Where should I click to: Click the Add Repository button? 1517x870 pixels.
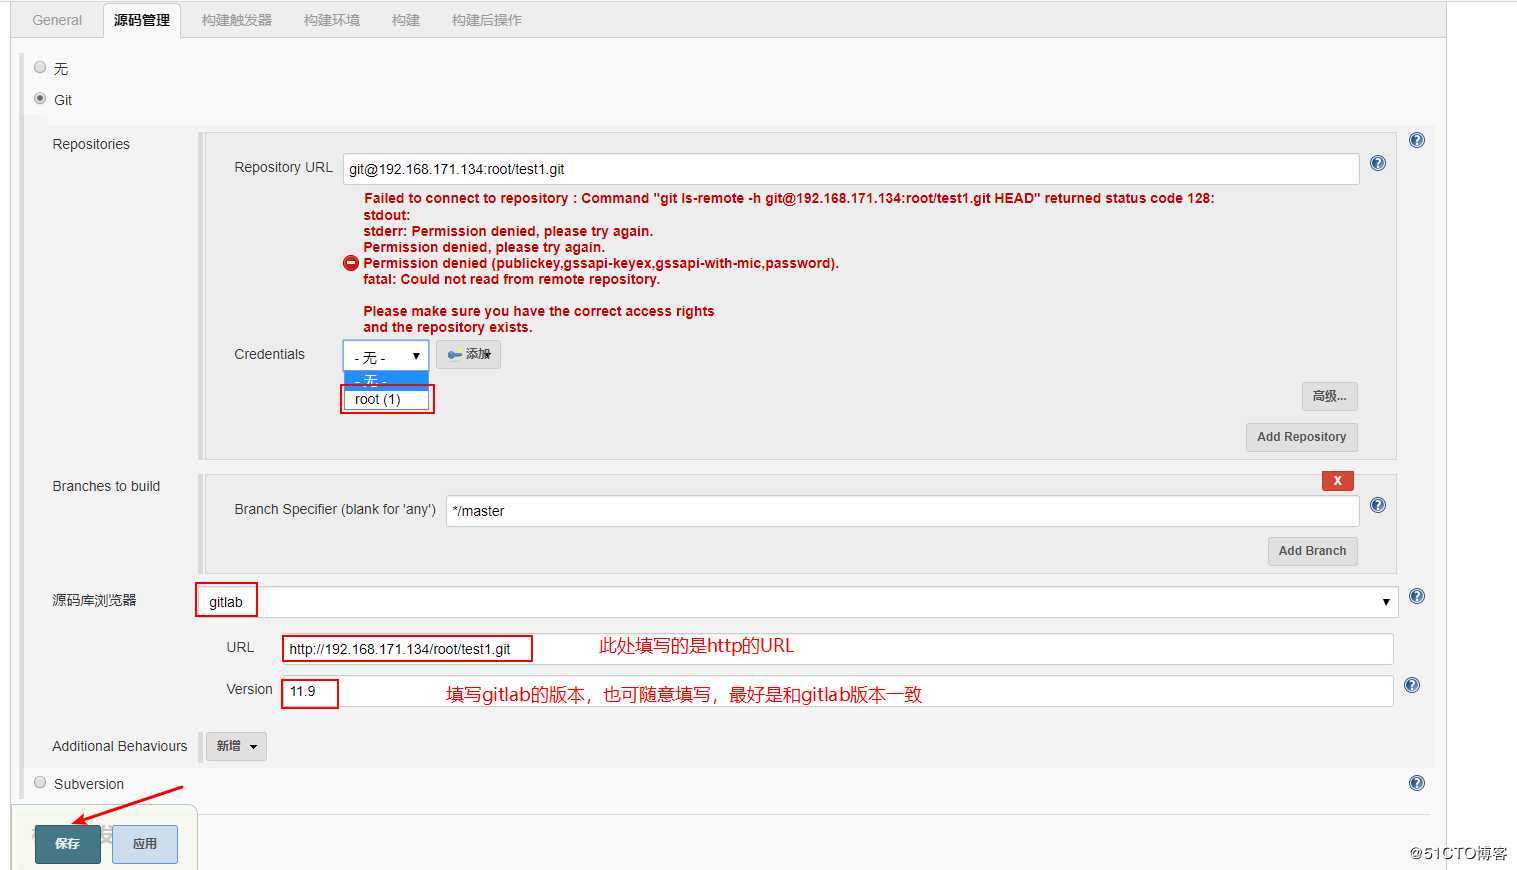click(1301, 437)
